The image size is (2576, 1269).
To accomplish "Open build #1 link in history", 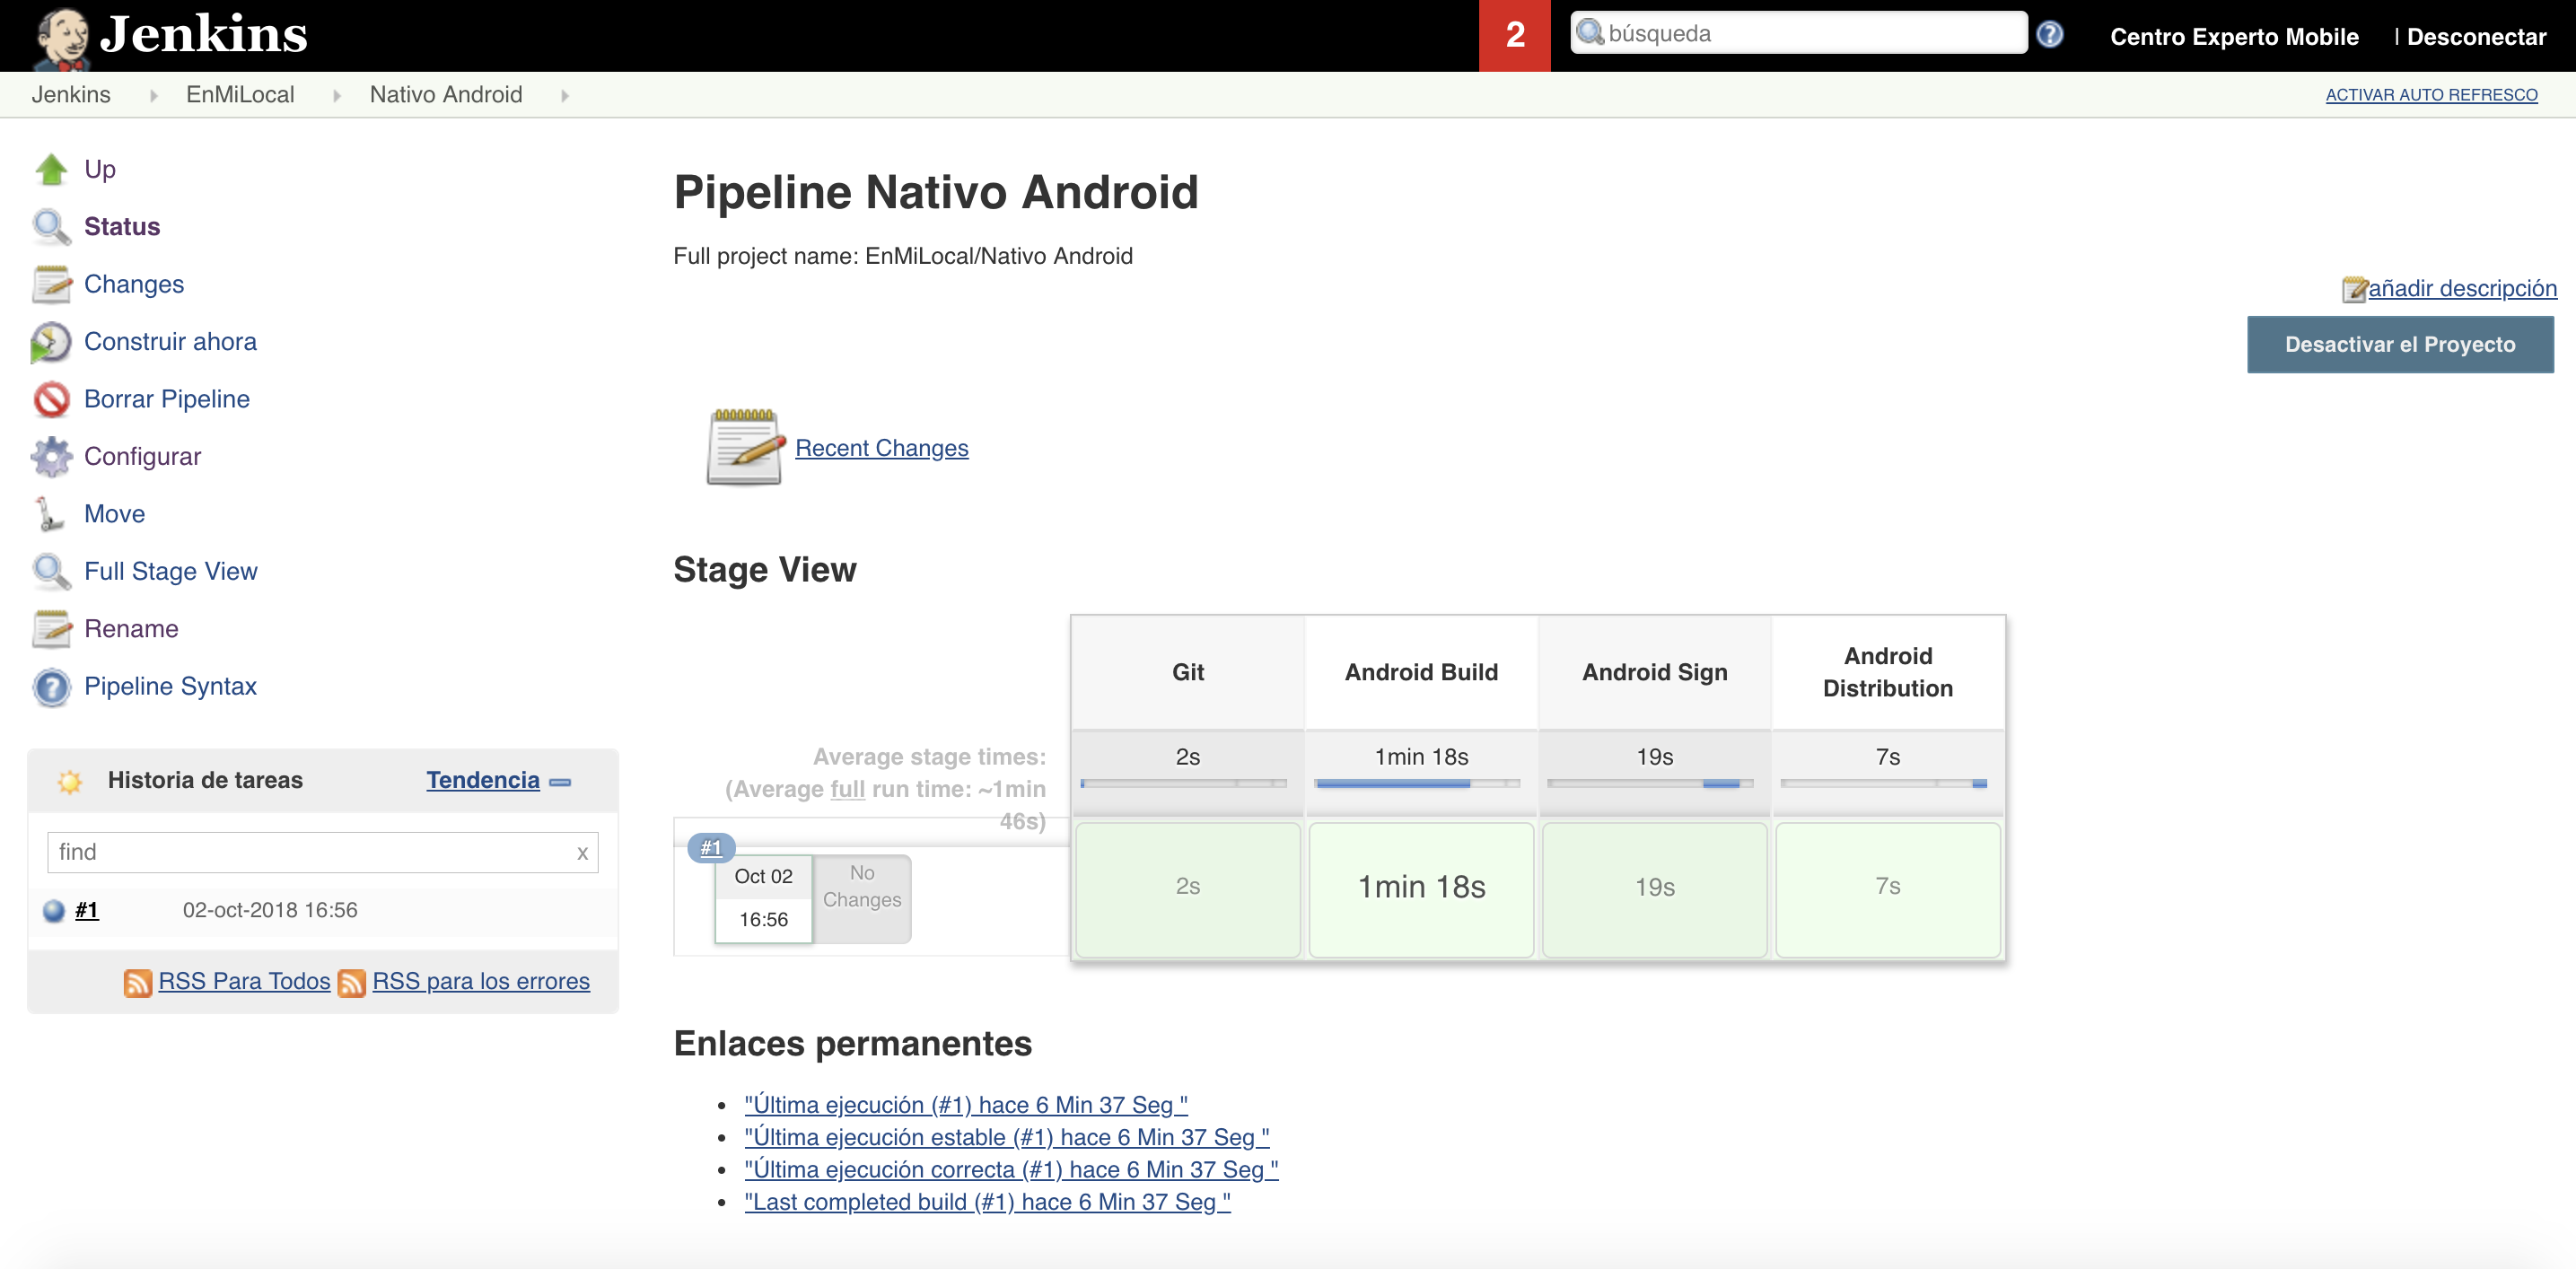I will (87, 910).
